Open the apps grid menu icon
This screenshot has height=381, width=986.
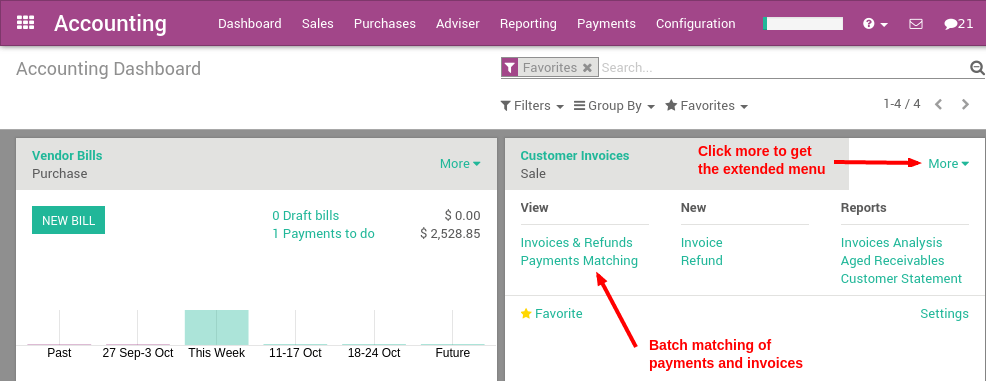pyautogui.click(x=25, y=23)
